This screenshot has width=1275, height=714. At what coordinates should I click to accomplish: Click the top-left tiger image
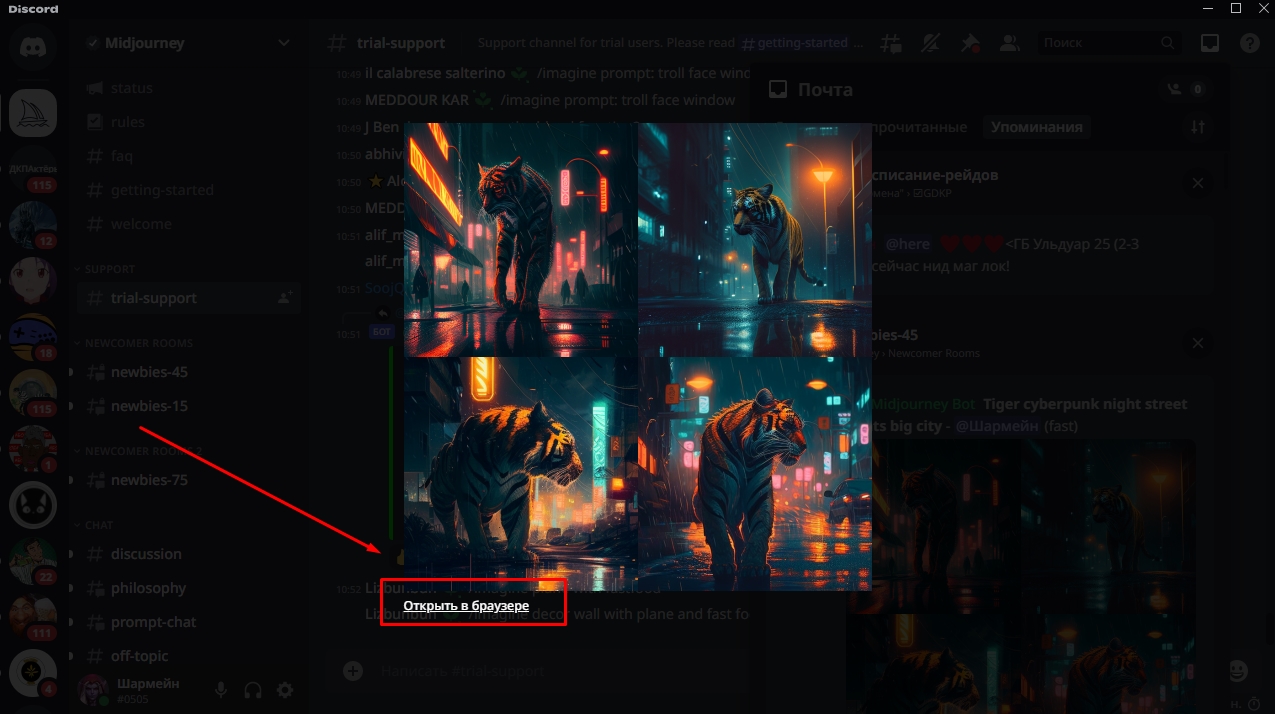tap(520, 239)
